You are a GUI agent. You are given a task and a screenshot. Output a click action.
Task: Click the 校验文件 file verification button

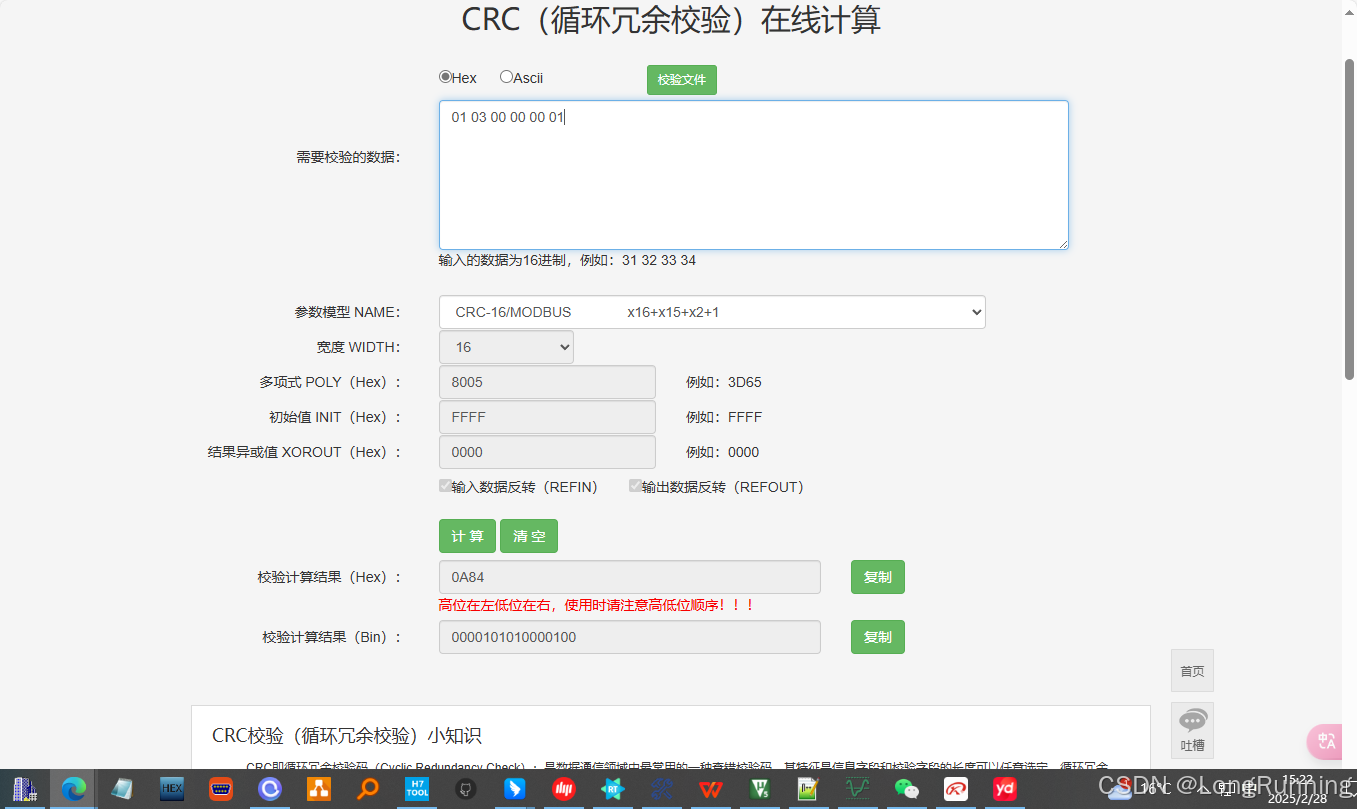pyautogui.click(x=681, y=79)
